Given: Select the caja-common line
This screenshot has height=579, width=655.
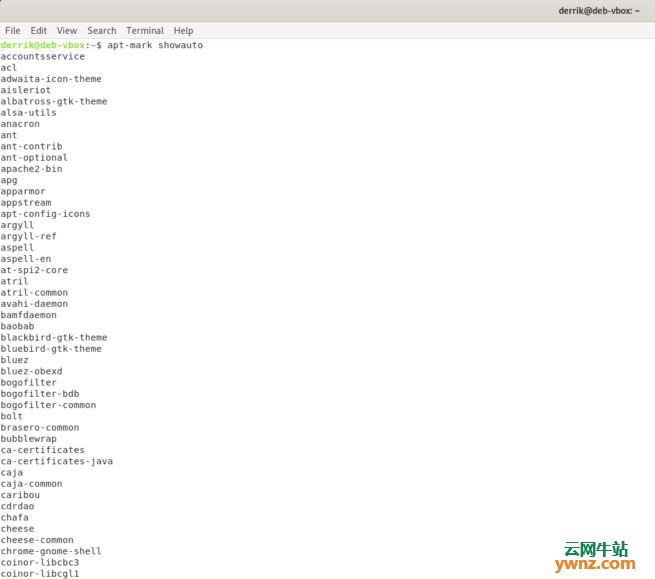Looking at the screenshot, I should tap(31, 484).
